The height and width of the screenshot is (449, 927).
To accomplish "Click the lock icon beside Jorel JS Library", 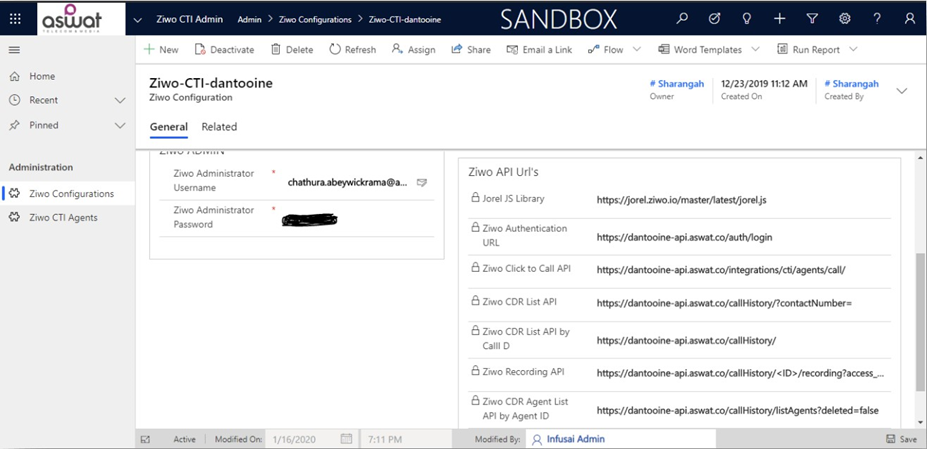I will tap(474, 198).
